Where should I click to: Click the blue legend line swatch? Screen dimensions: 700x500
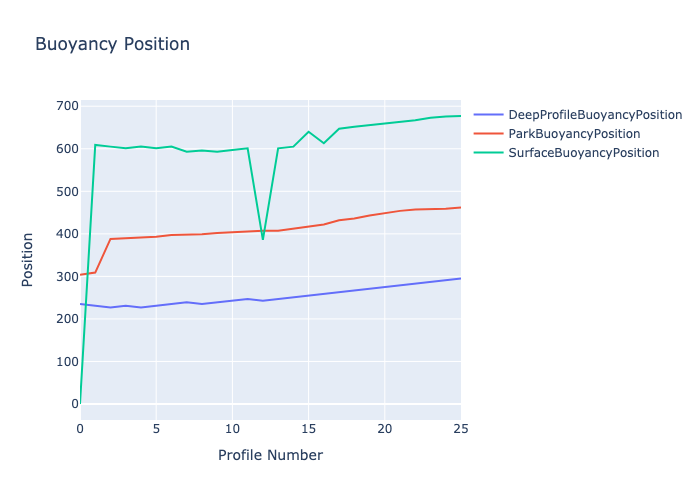coord(488,115)
